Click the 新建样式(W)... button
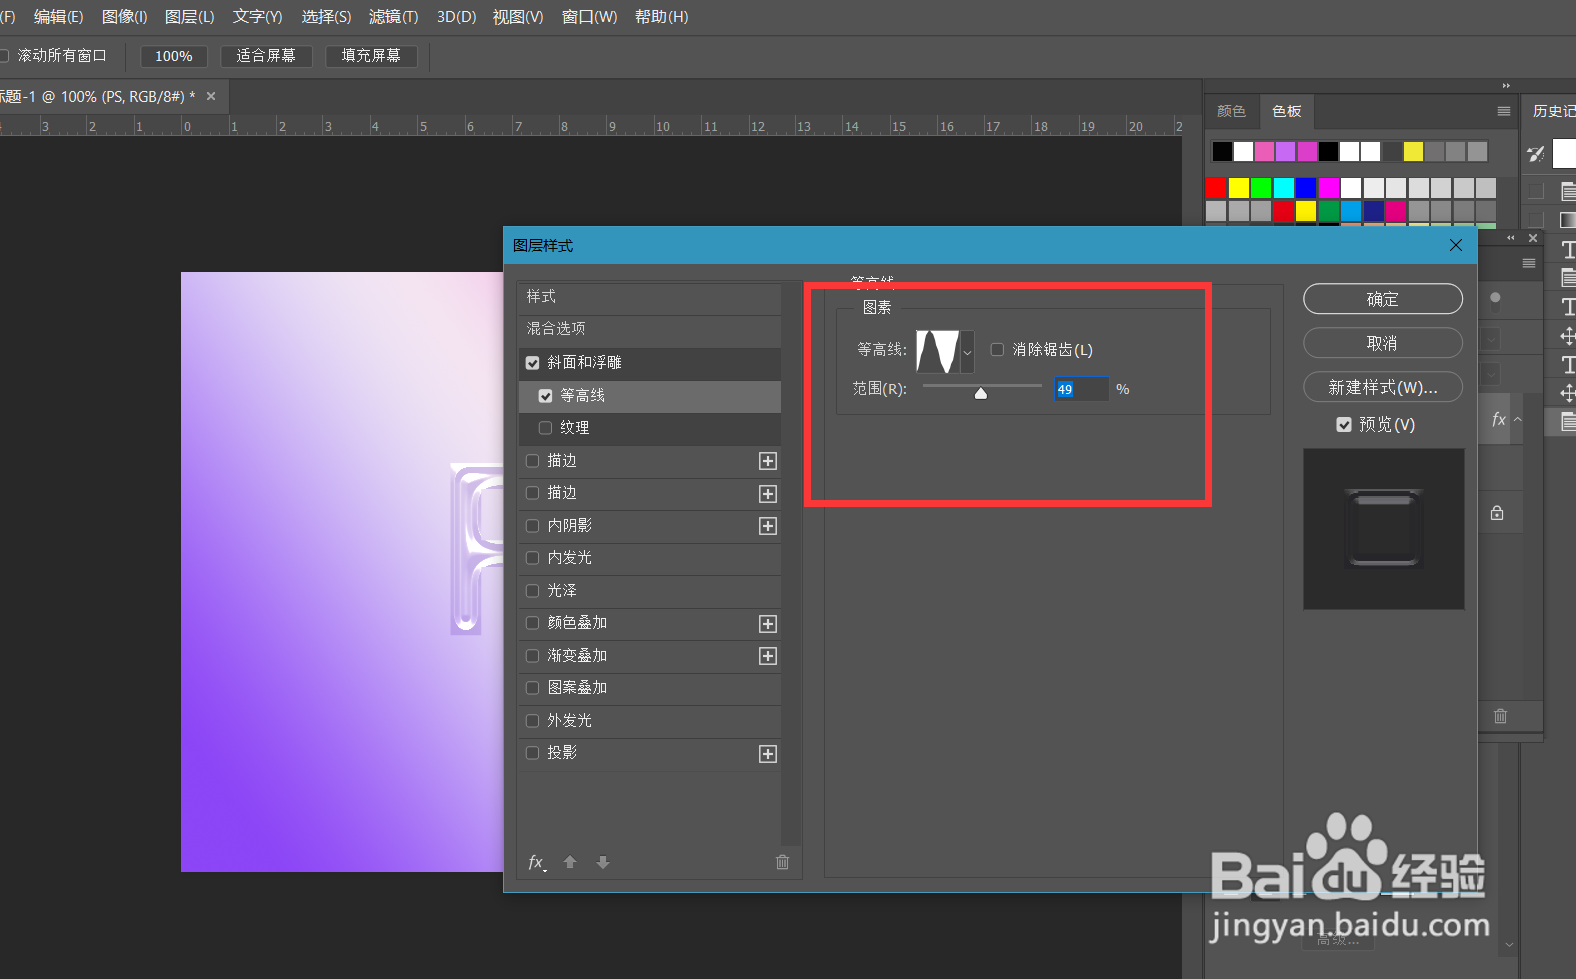This screenshot has width=1576, height=979. [1383, 387]
